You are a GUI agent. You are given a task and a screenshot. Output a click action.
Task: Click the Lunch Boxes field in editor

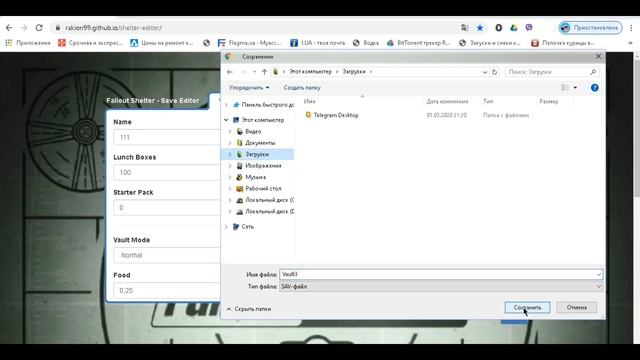167,172
